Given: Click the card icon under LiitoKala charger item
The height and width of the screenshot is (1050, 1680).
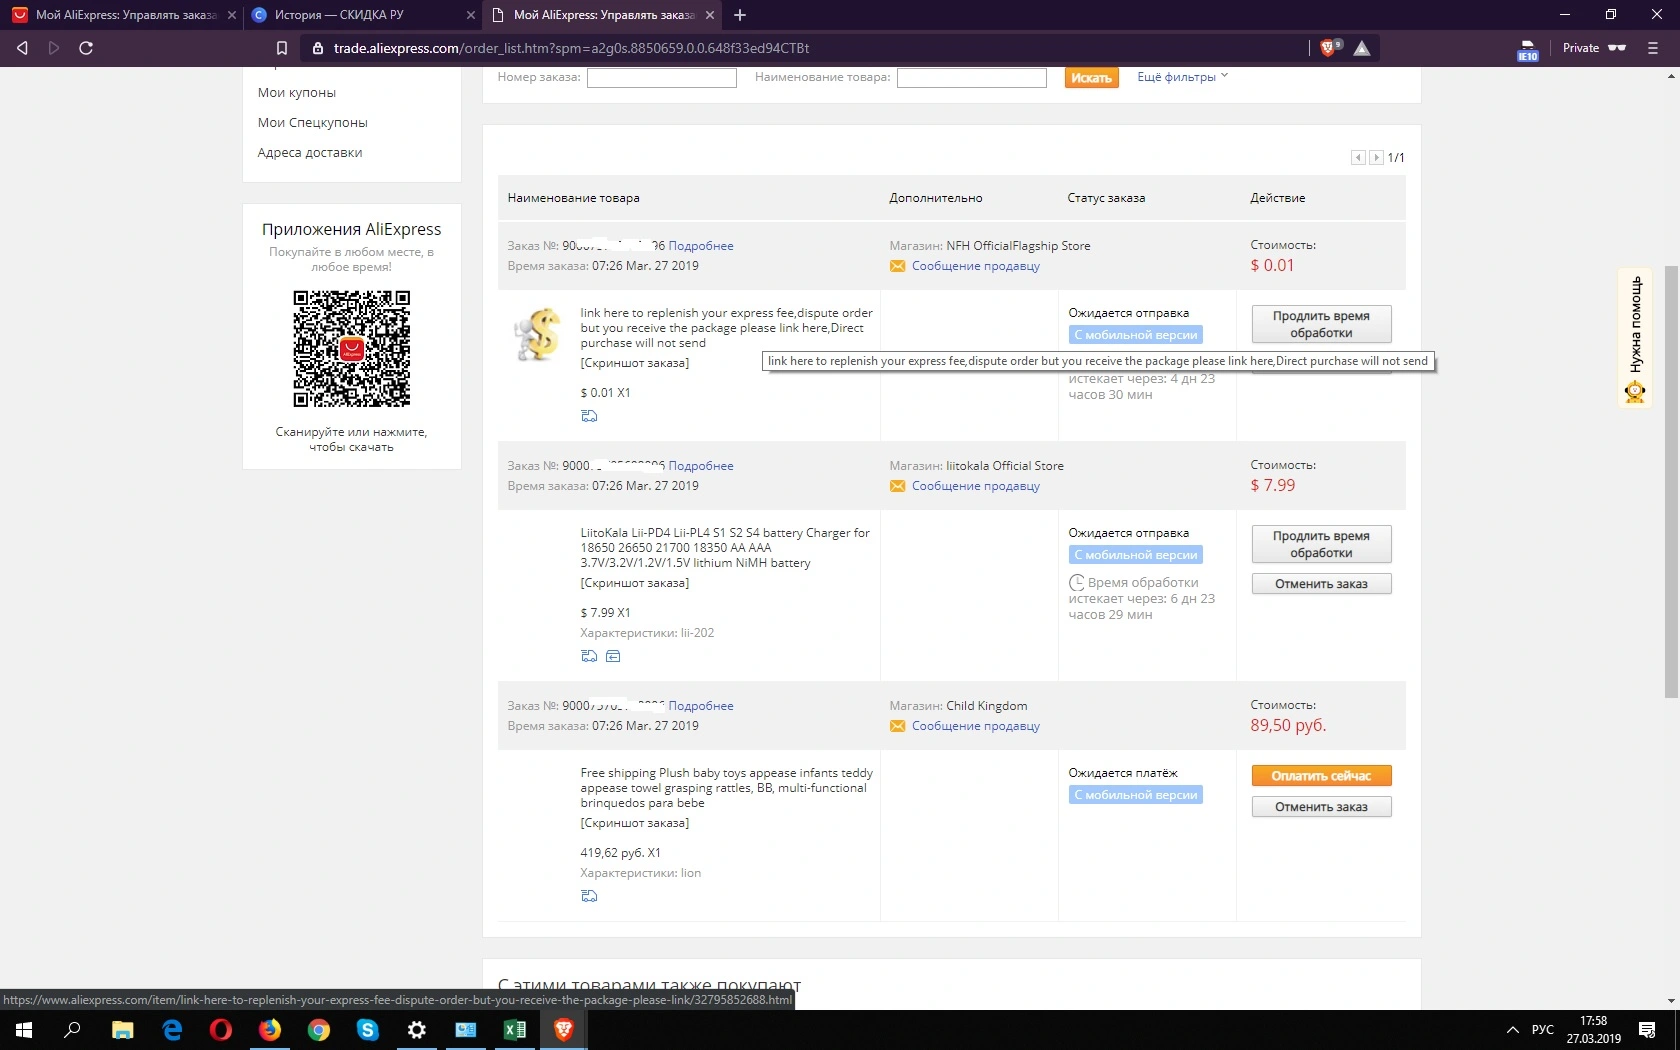Looking at the screenshot, I should tap(613, 656).
